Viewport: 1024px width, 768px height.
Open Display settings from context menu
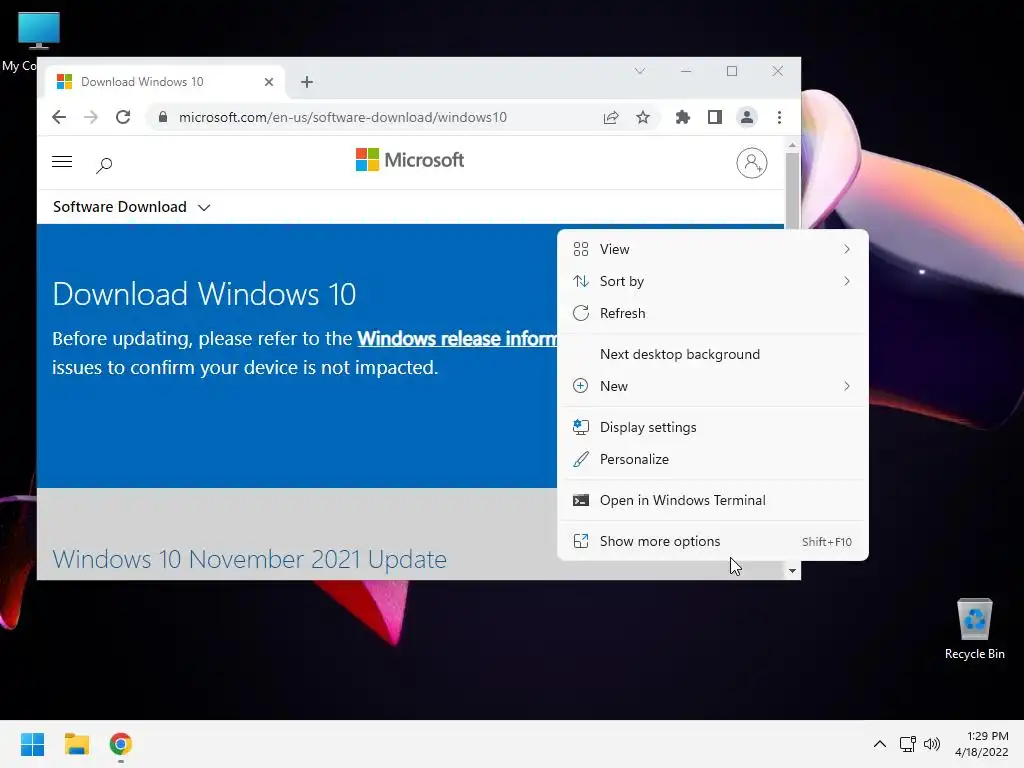pyautogui.click(x=712, y=427)
